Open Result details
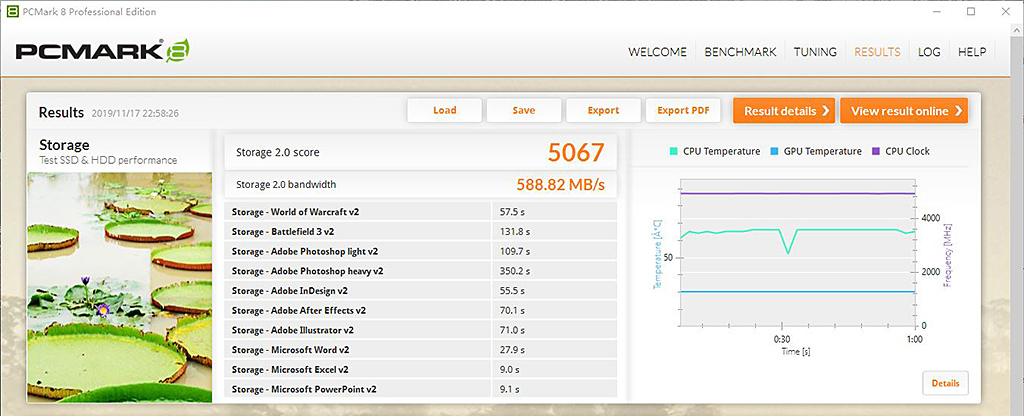1024x416 pixels. [784, 111]
